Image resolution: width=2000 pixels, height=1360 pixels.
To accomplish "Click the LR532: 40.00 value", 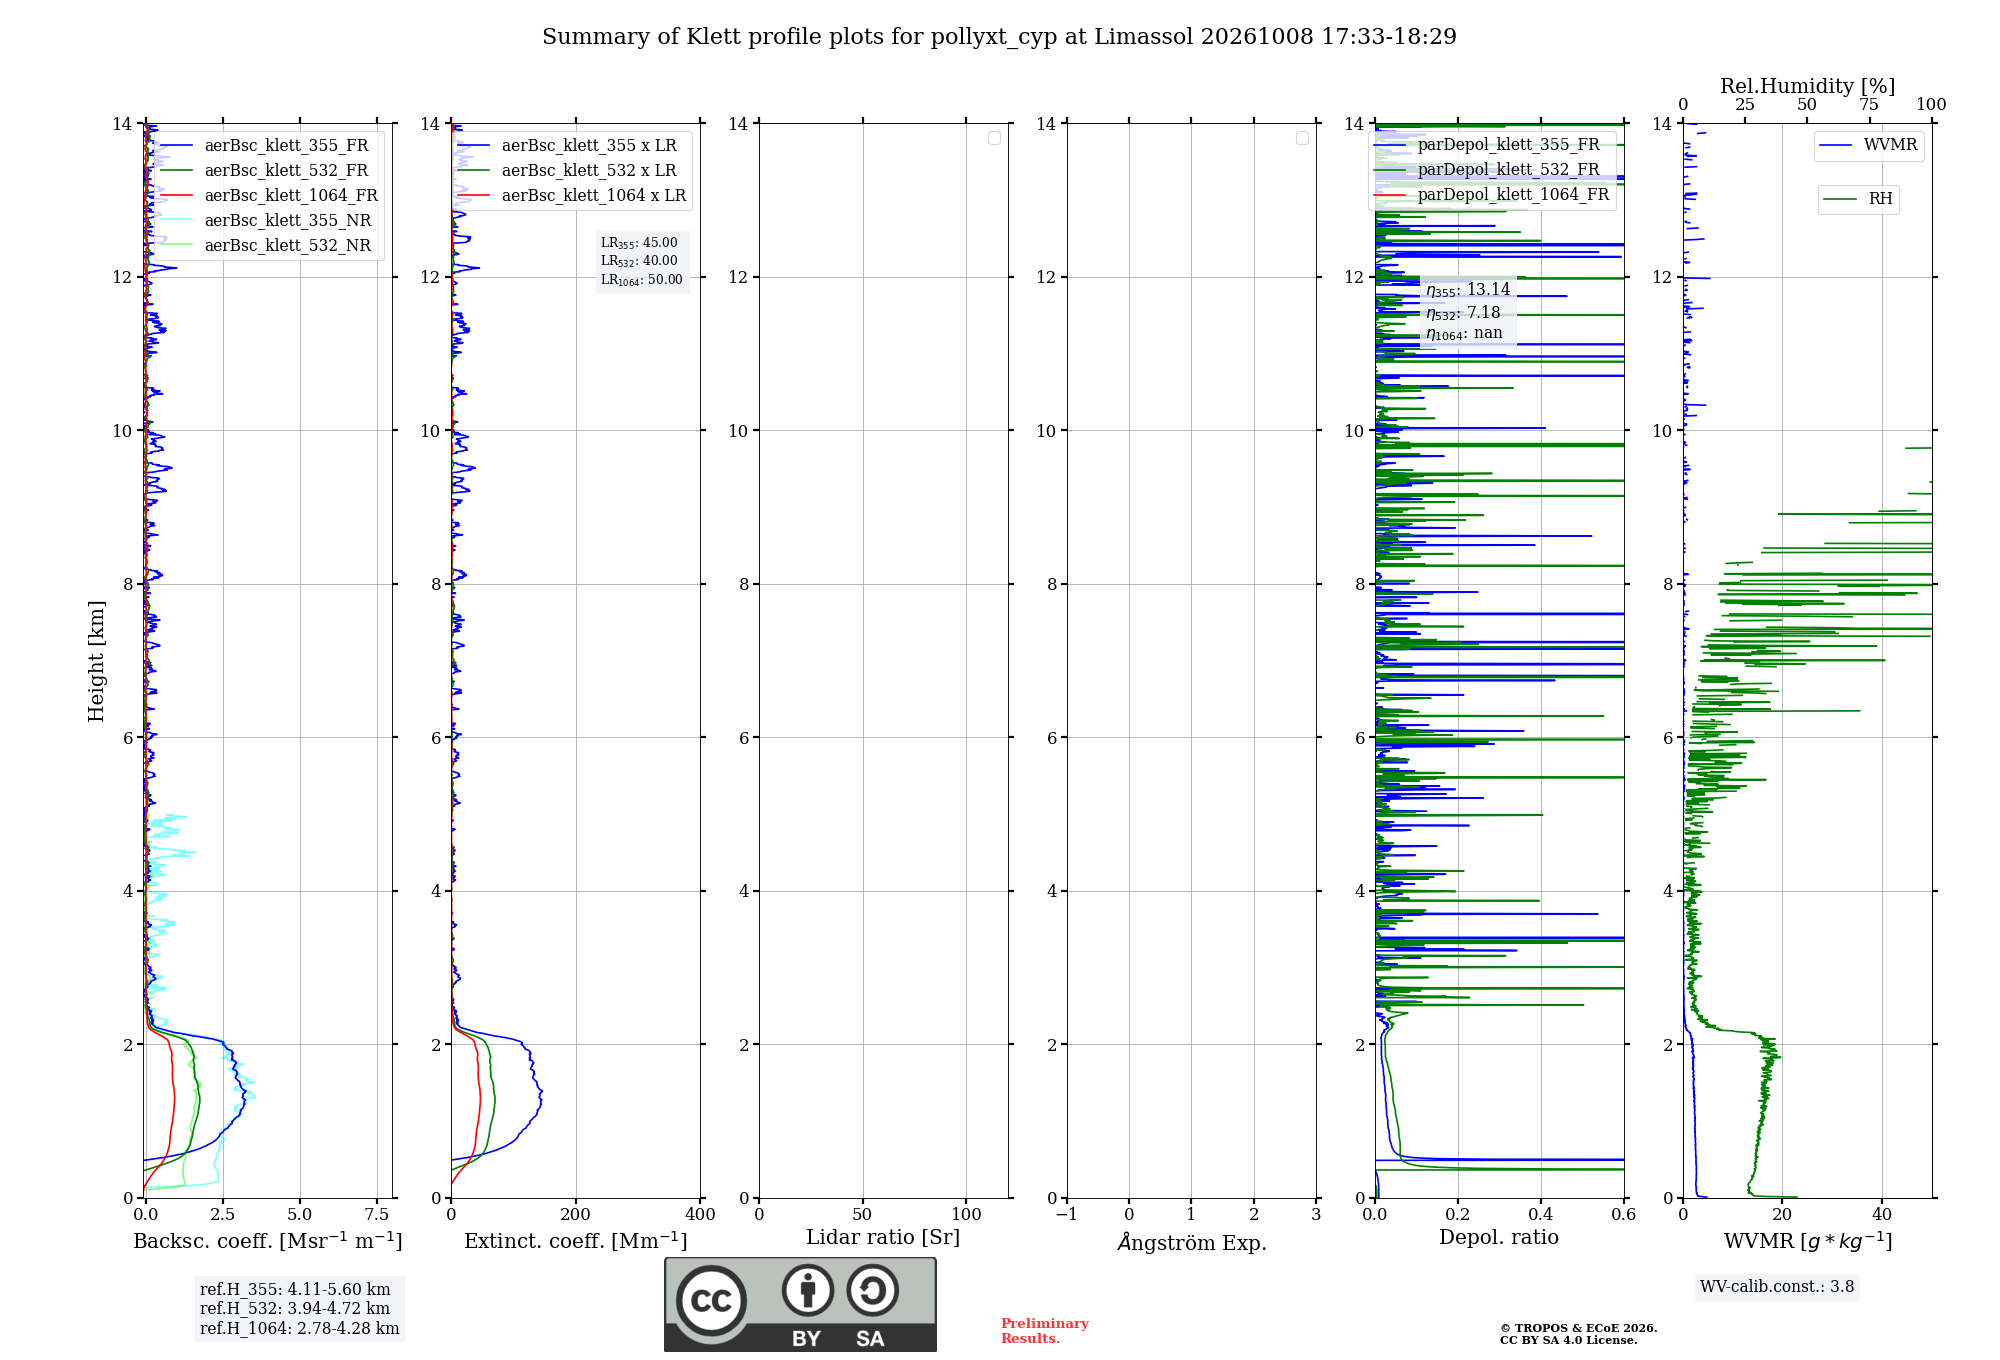I will [x=639, y=261].
